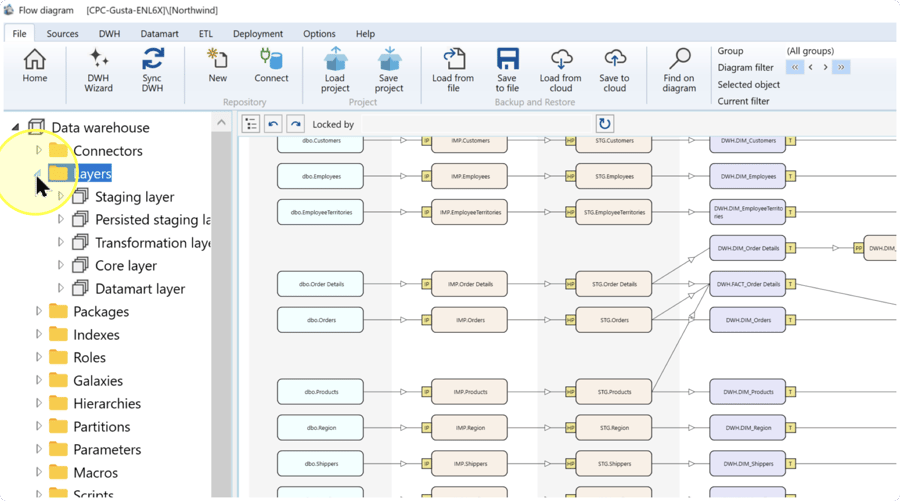Viewport: 900px width, 501px height.
Task: Select the dbo.Customers source node
Action: point(320,144)
